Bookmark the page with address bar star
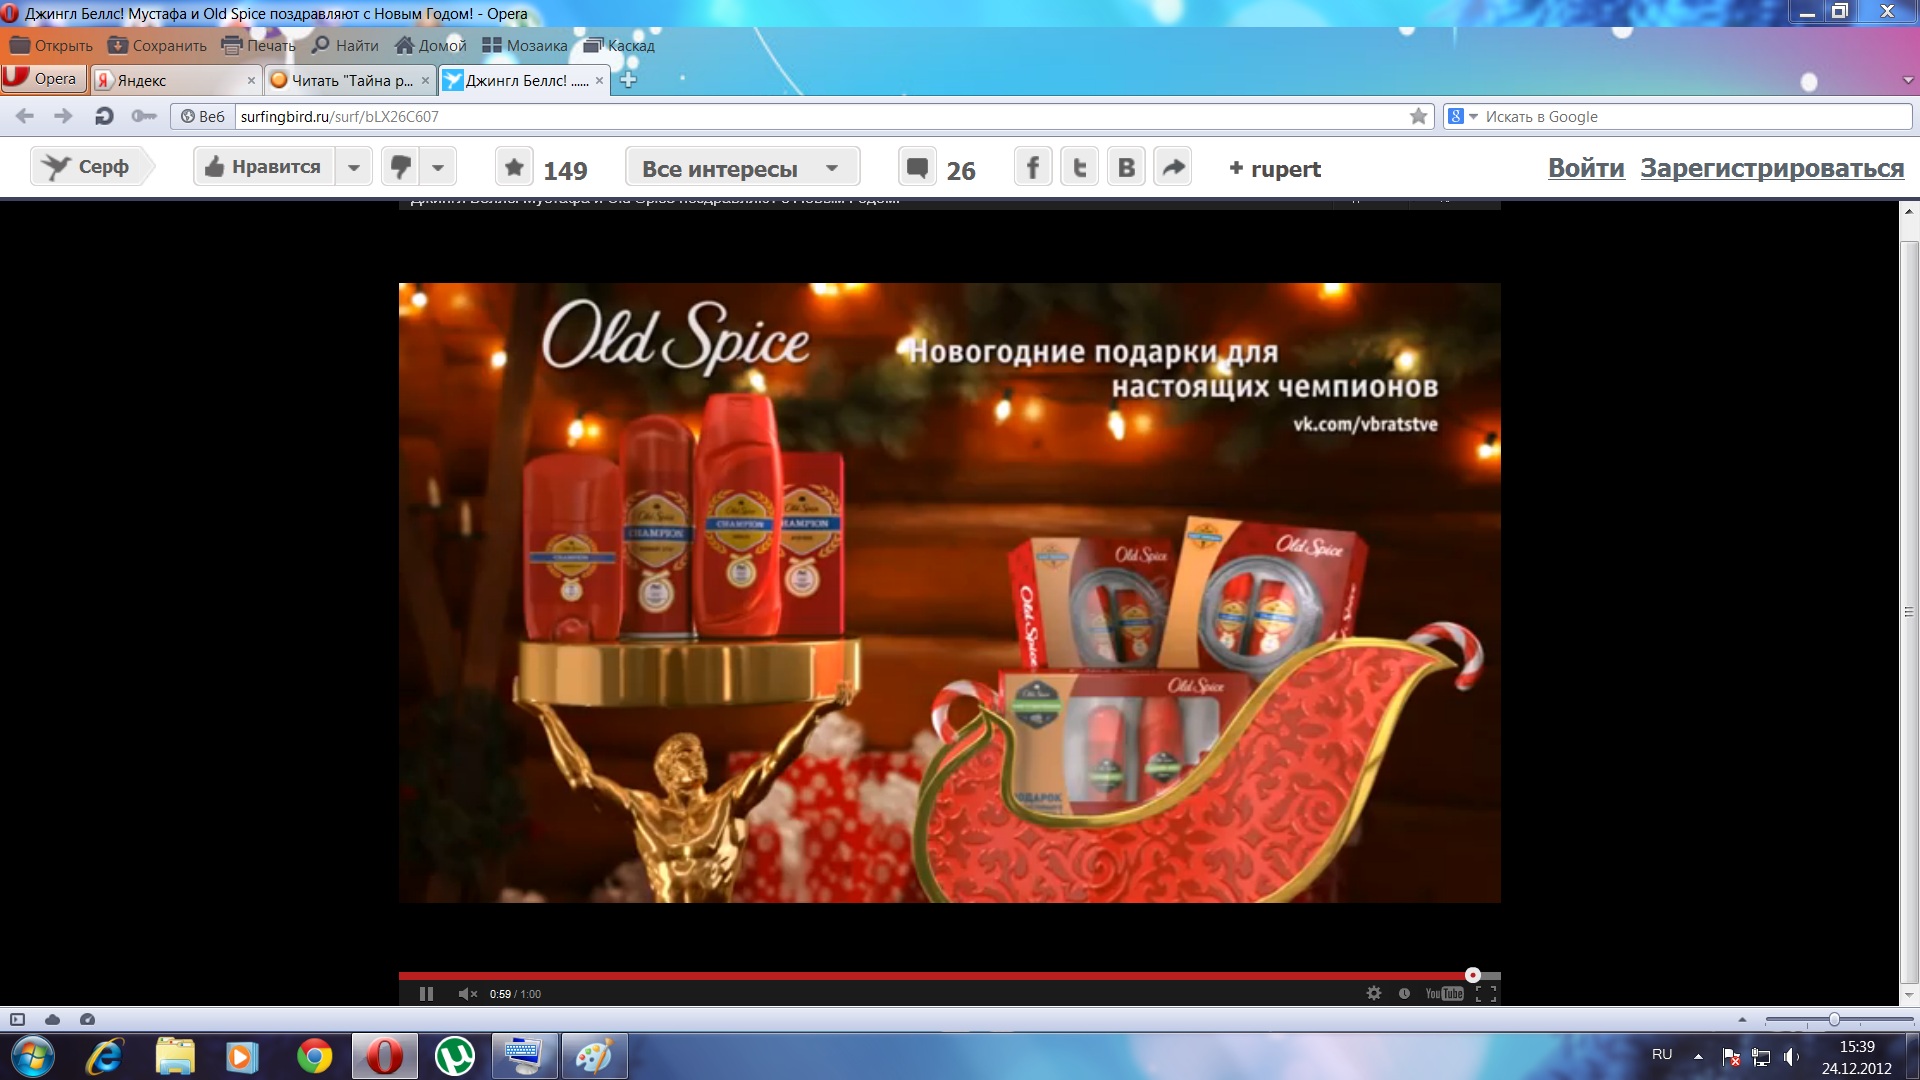 [1418, 116]
